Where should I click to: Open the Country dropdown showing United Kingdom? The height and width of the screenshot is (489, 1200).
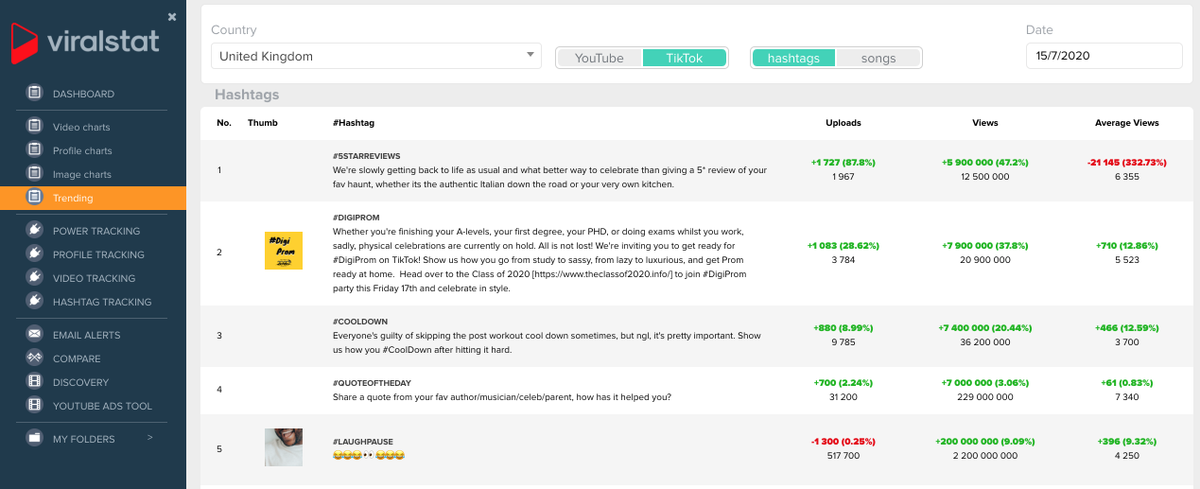(x=376, y=56)
